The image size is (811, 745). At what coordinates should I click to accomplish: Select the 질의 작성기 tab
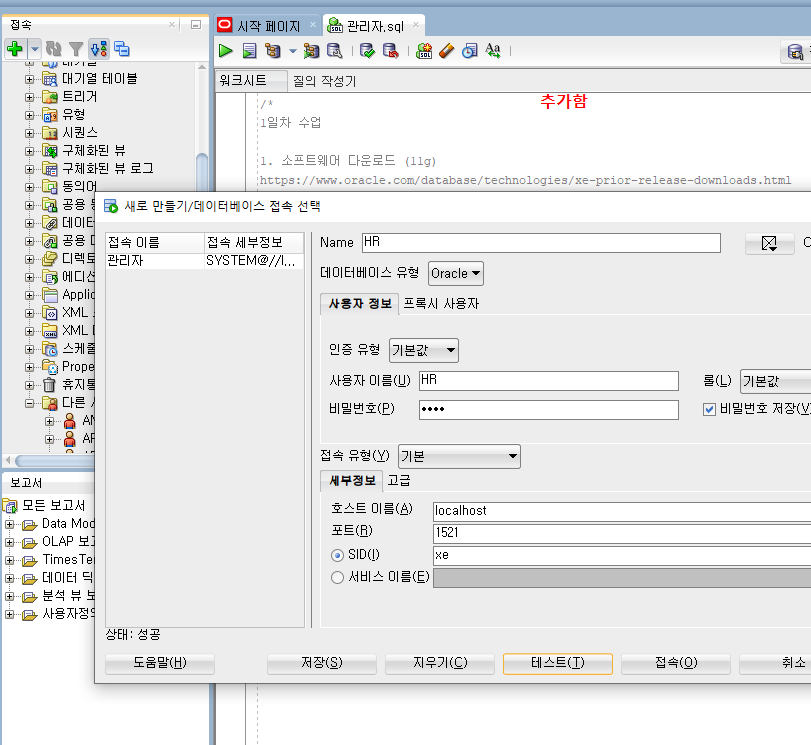[x=324, y=81]
